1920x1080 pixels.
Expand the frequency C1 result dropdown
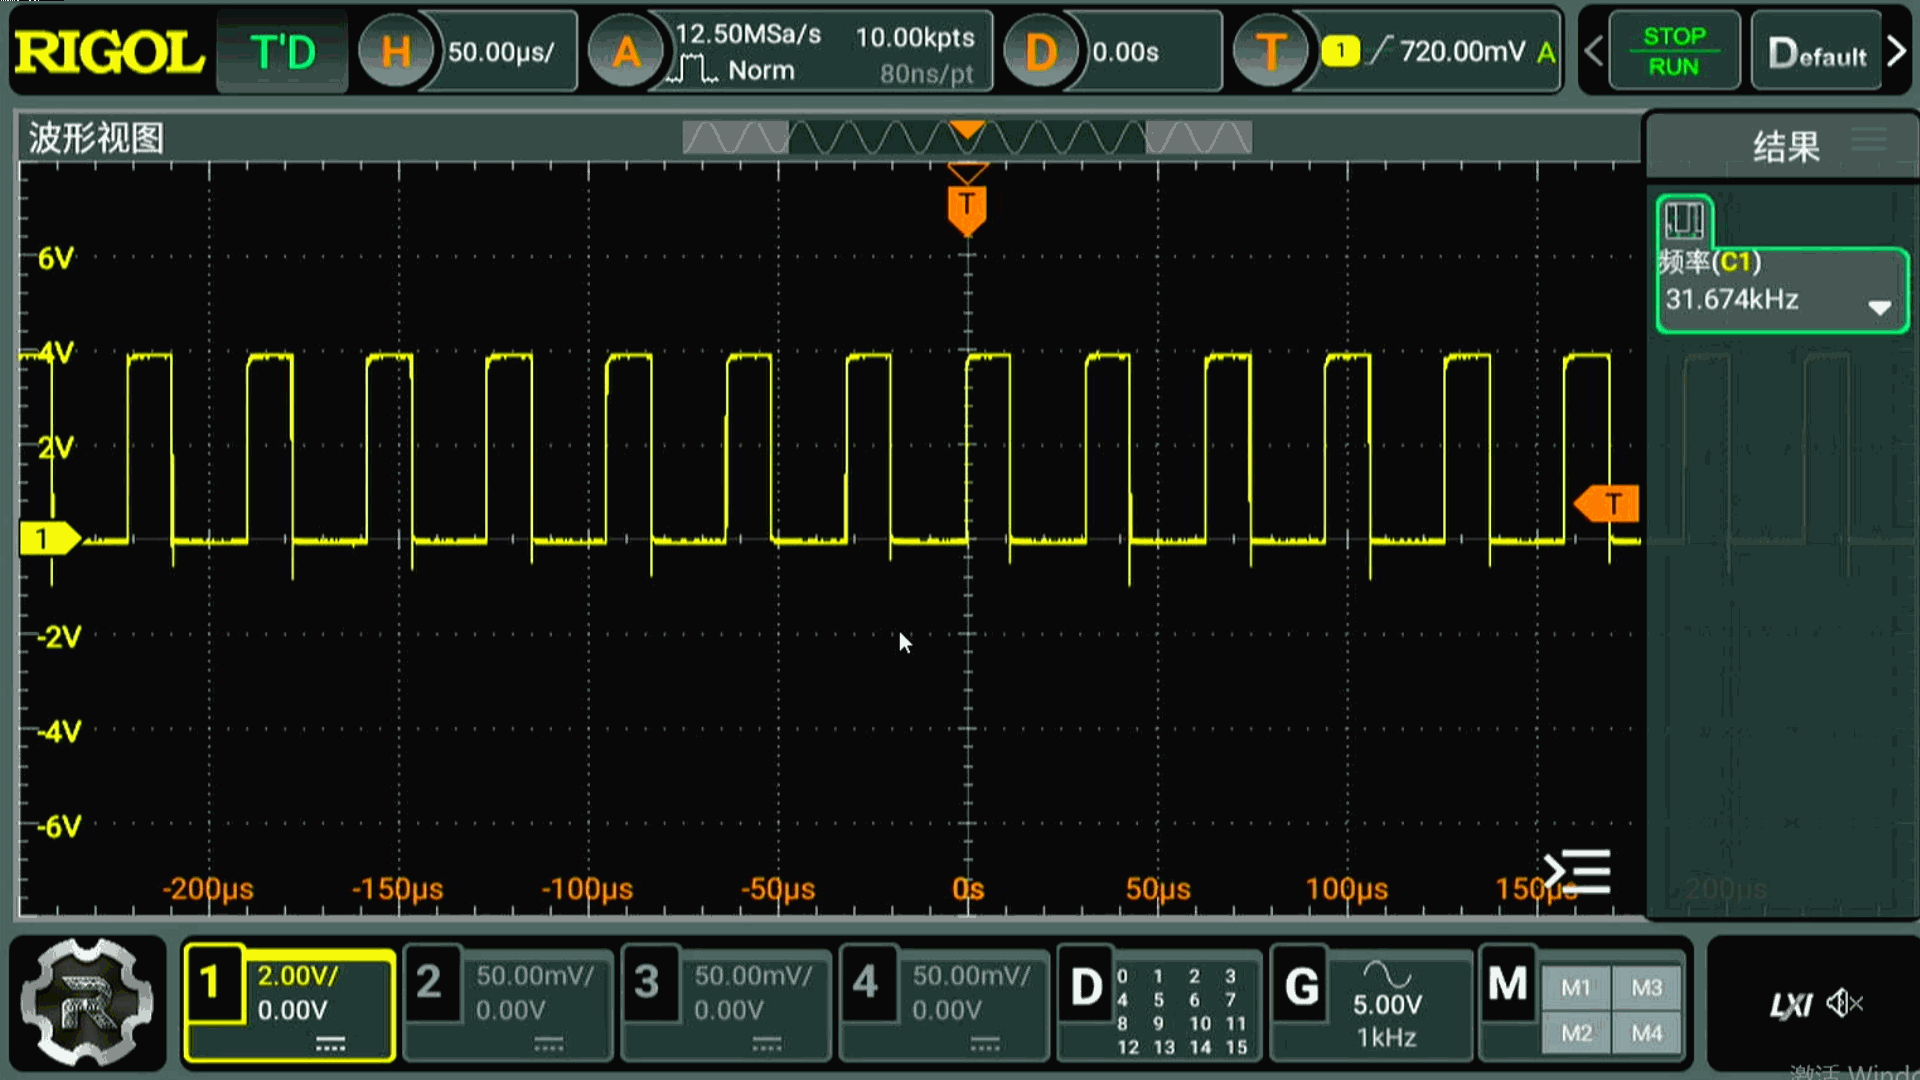(1879, 307)
